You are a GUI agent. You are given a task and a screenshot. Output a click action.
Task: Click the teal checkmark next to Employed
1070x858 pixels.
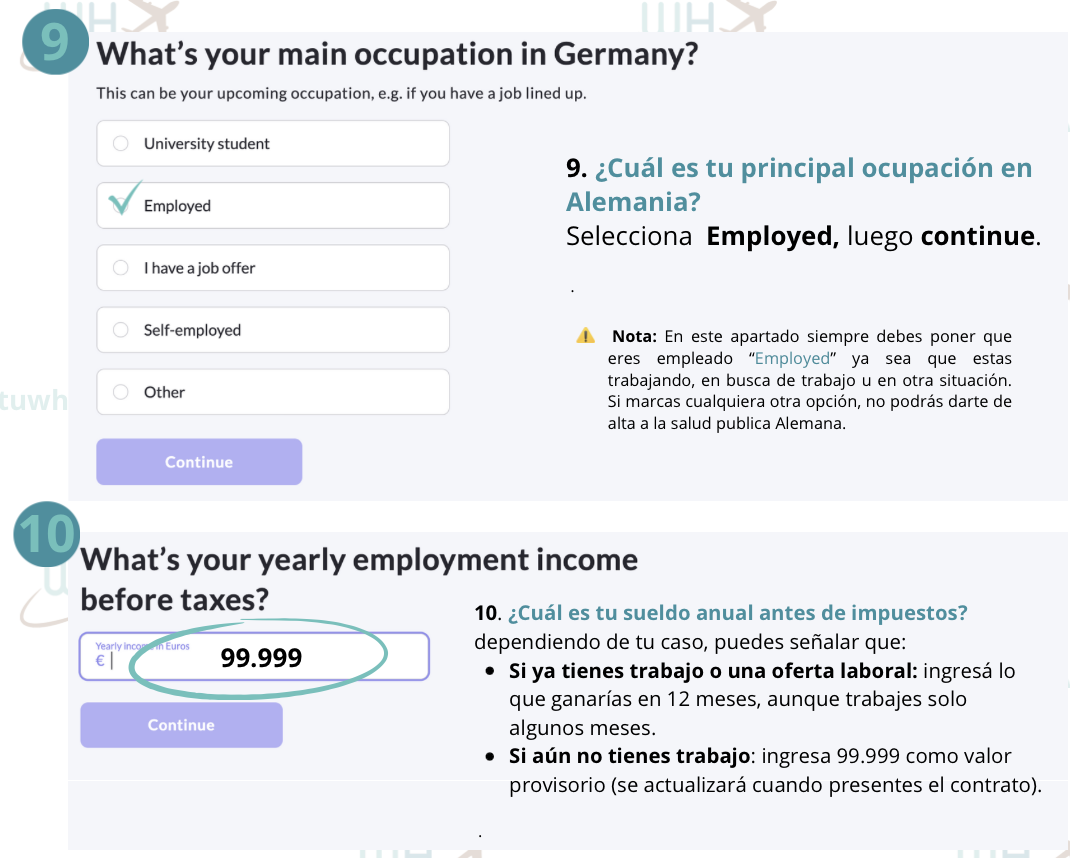point(124,199)
